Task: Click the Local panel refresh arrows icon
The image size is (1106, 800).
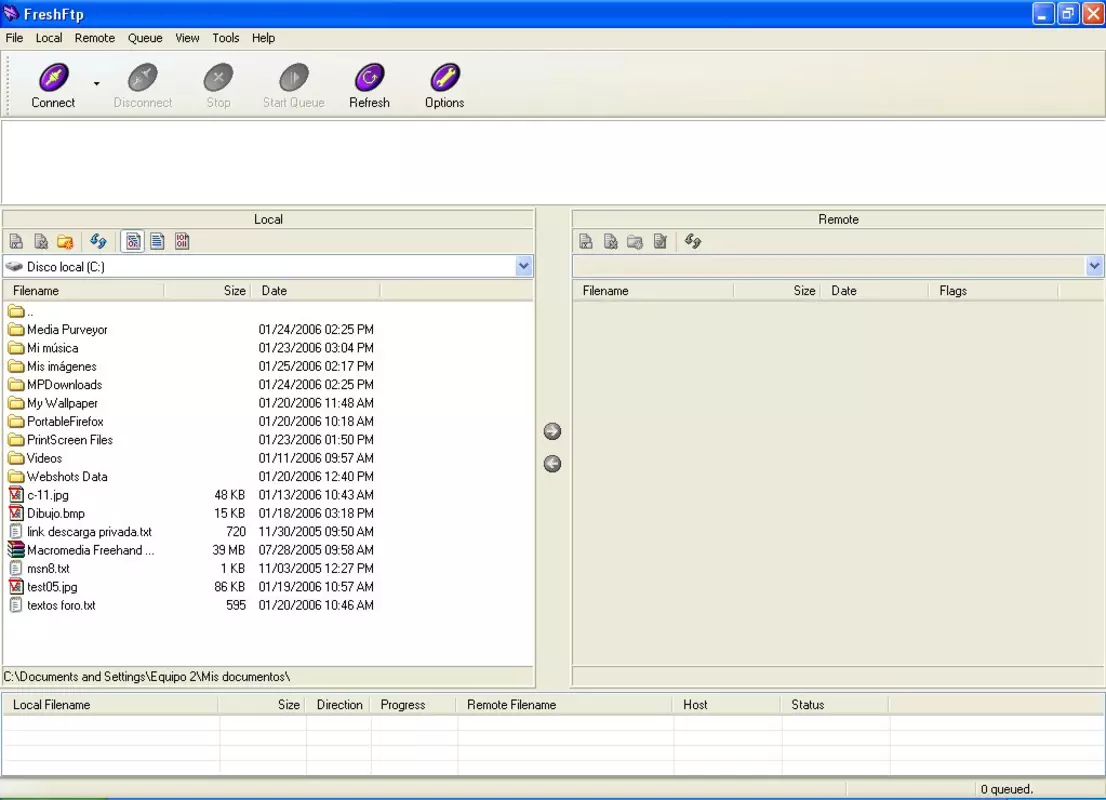Action: pyautogui.click(x=98, y=242)
